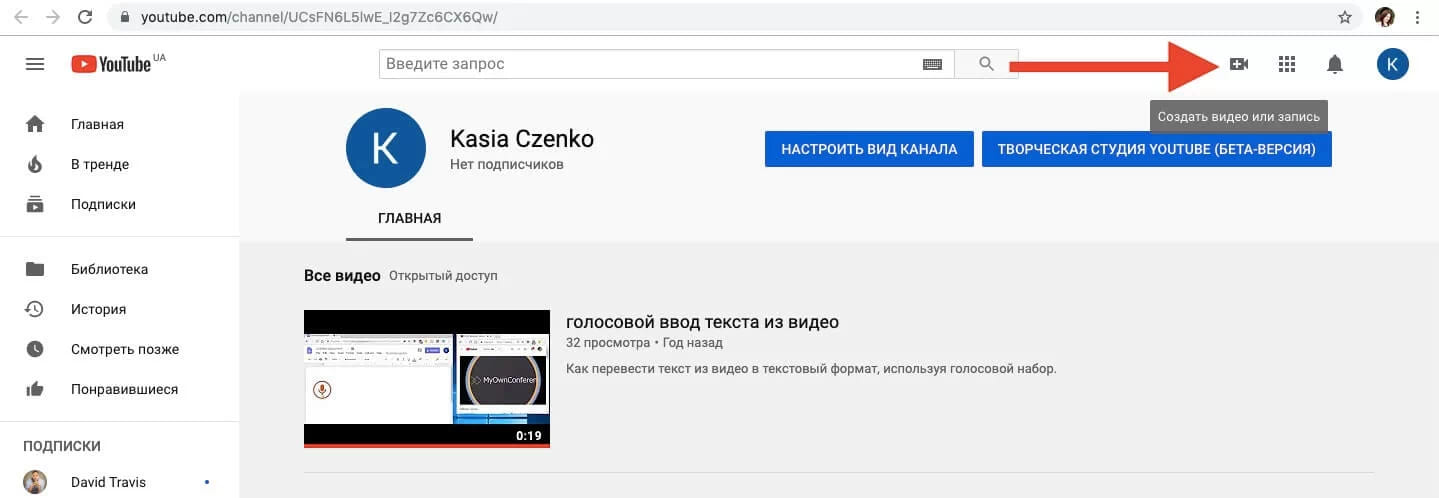Click the Все видео heading link
This screenshot has height=498, width=1439.
pos(342,275)
